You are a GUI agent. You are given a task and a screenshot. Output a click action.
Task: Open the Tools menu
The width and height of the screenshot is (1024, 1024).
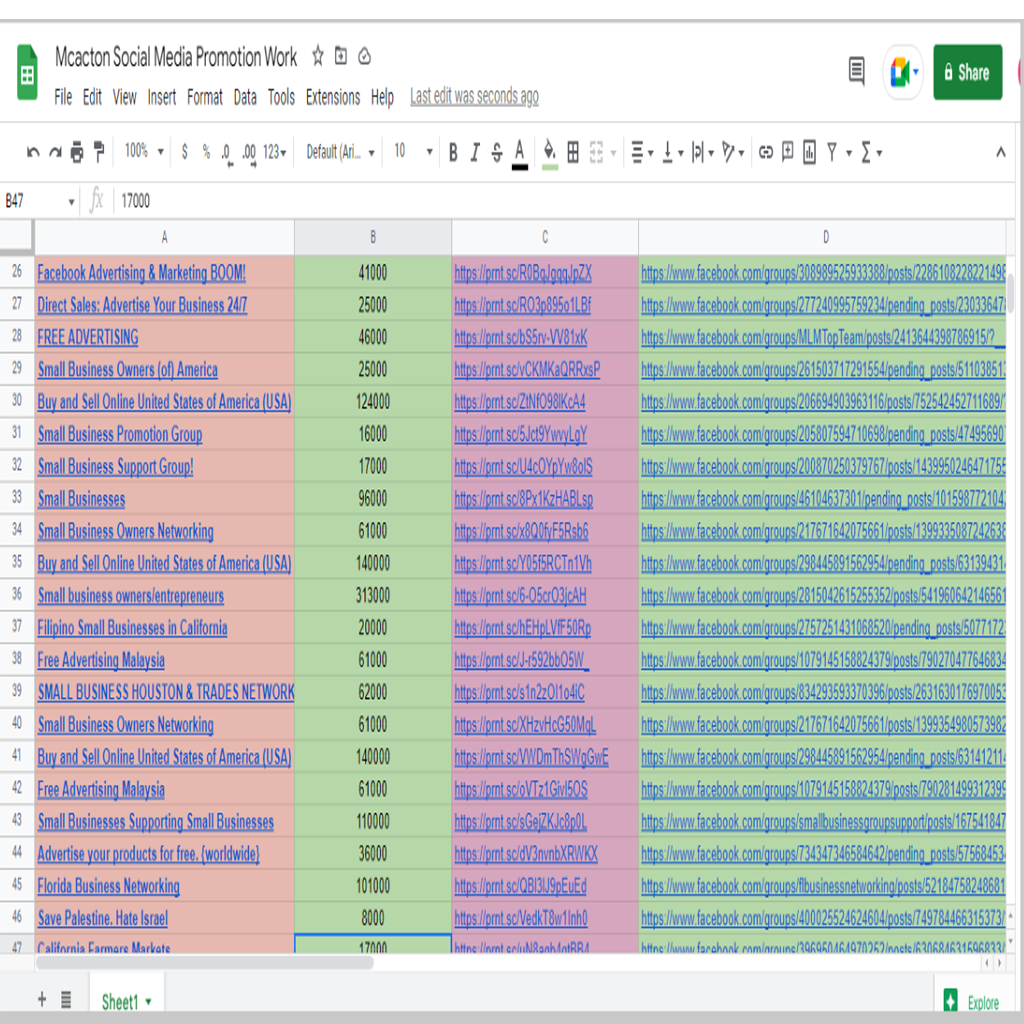point(281,97)
